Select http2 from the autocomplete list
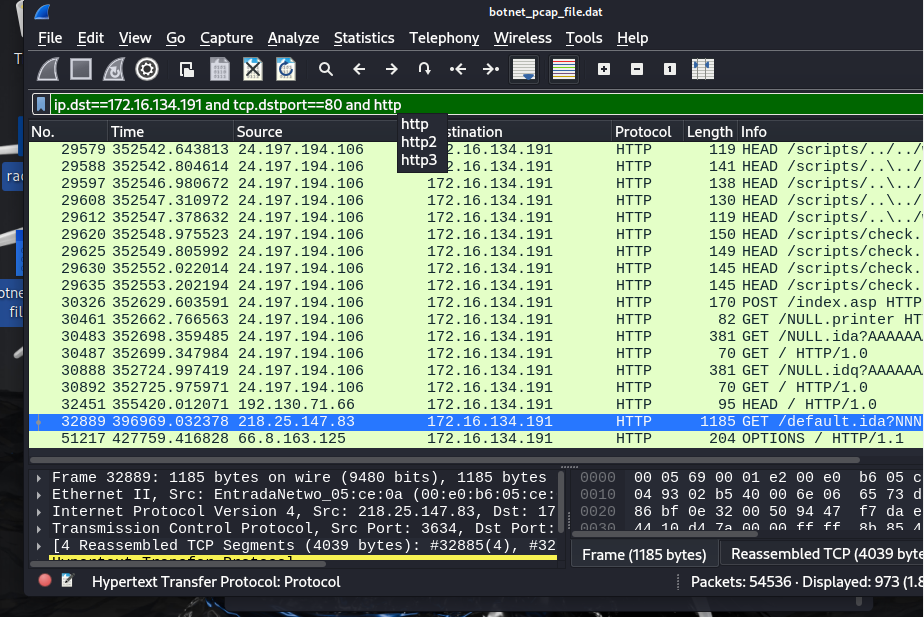924x617 pixels. (x=419, y=142)
